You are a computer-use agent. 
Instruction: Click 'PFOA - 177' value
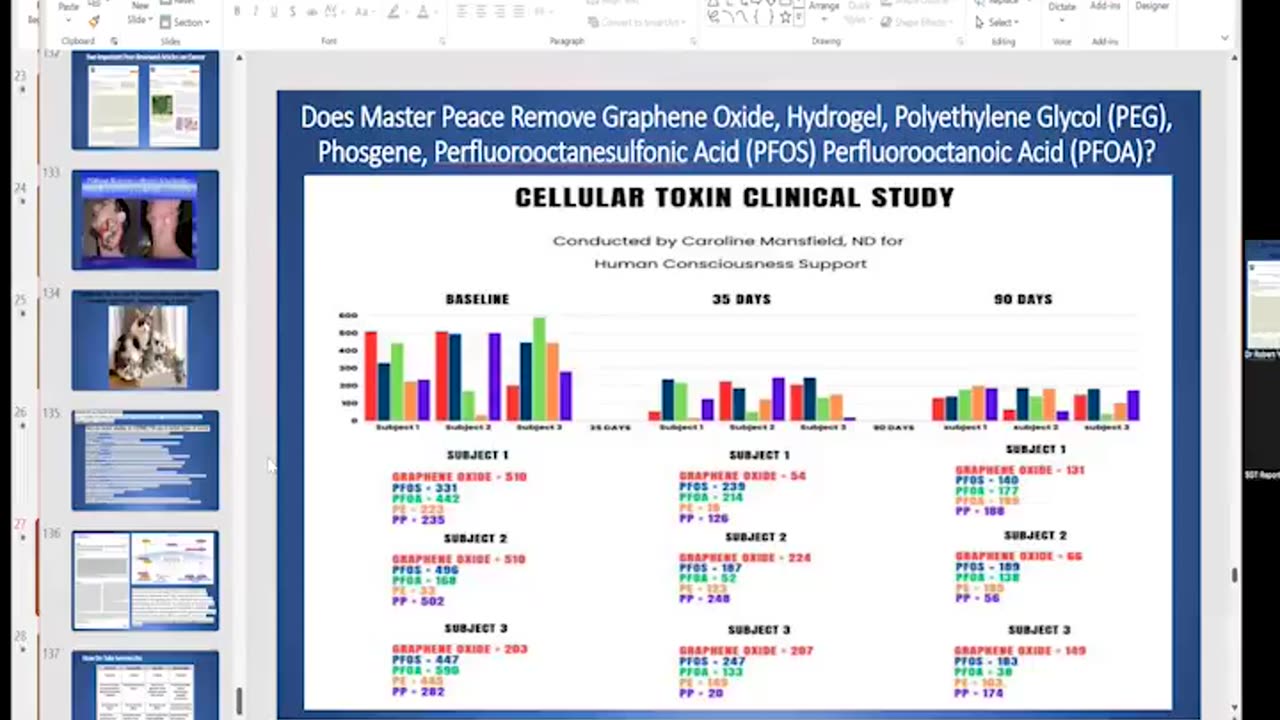coord(987,491)
